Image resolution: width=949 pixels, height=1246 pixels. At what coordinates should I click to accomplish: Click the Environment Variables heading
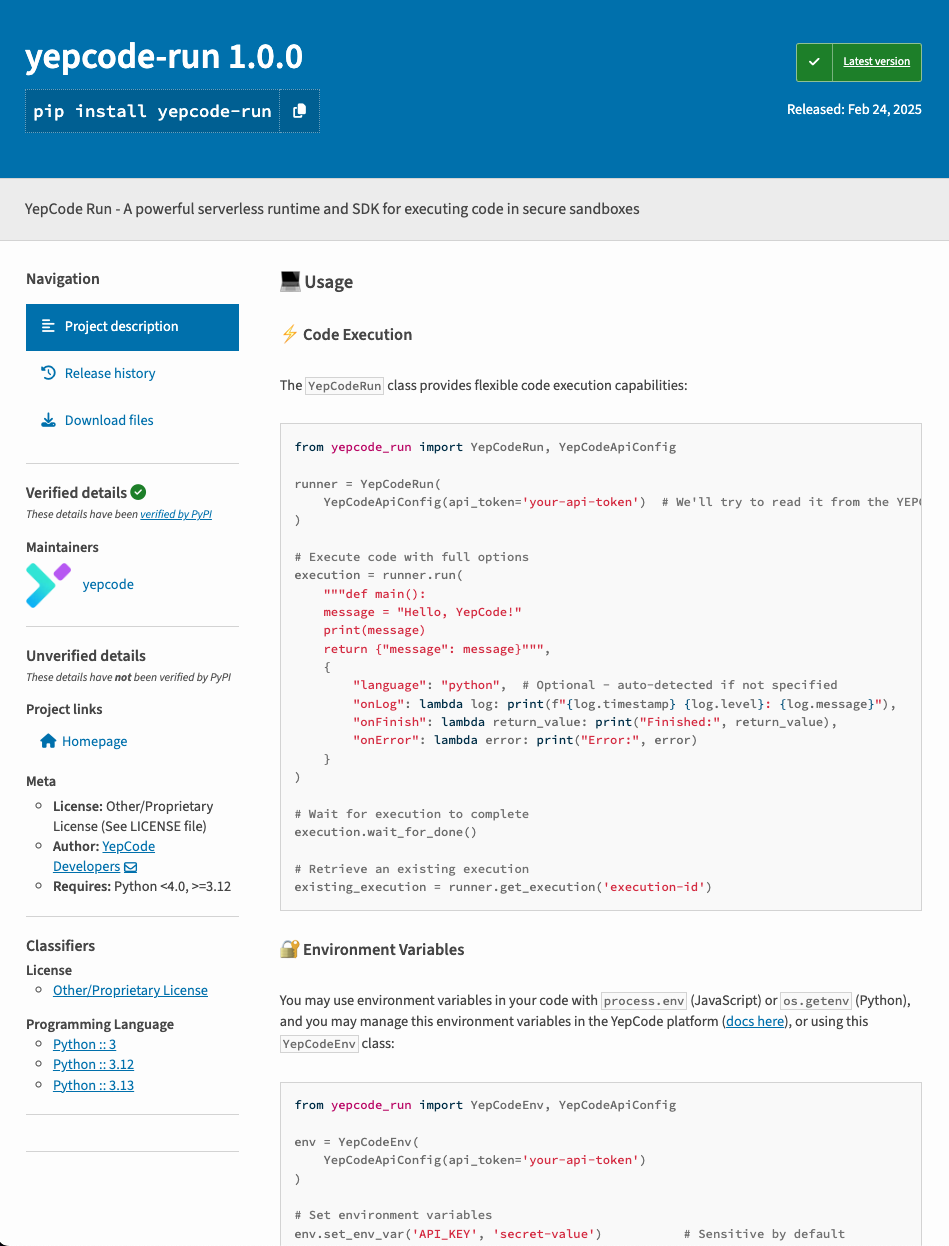[x=383, y=950]
